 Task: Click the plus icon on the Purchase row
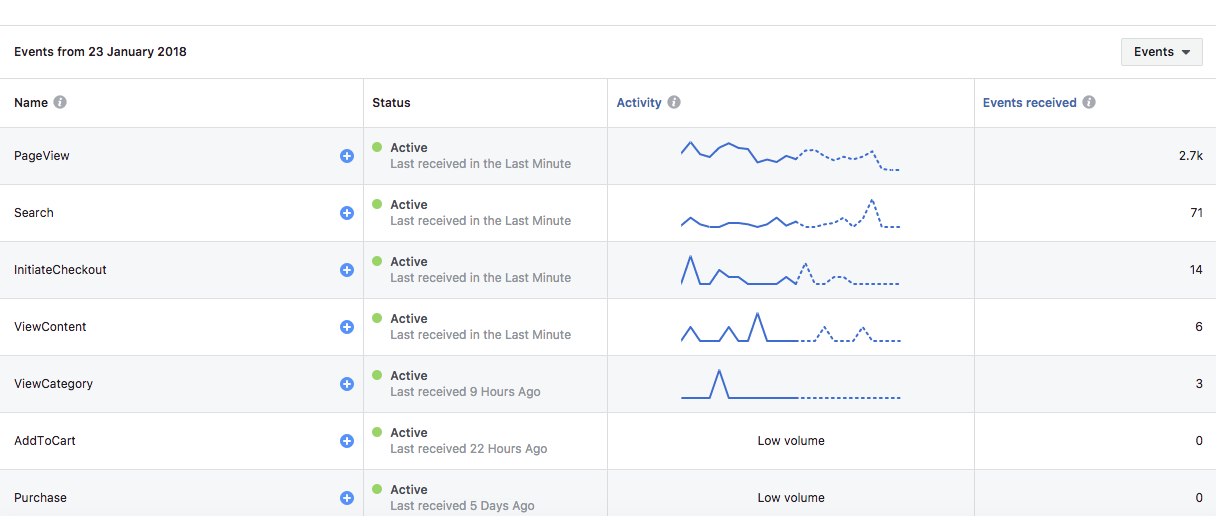(x=347, y=498)
